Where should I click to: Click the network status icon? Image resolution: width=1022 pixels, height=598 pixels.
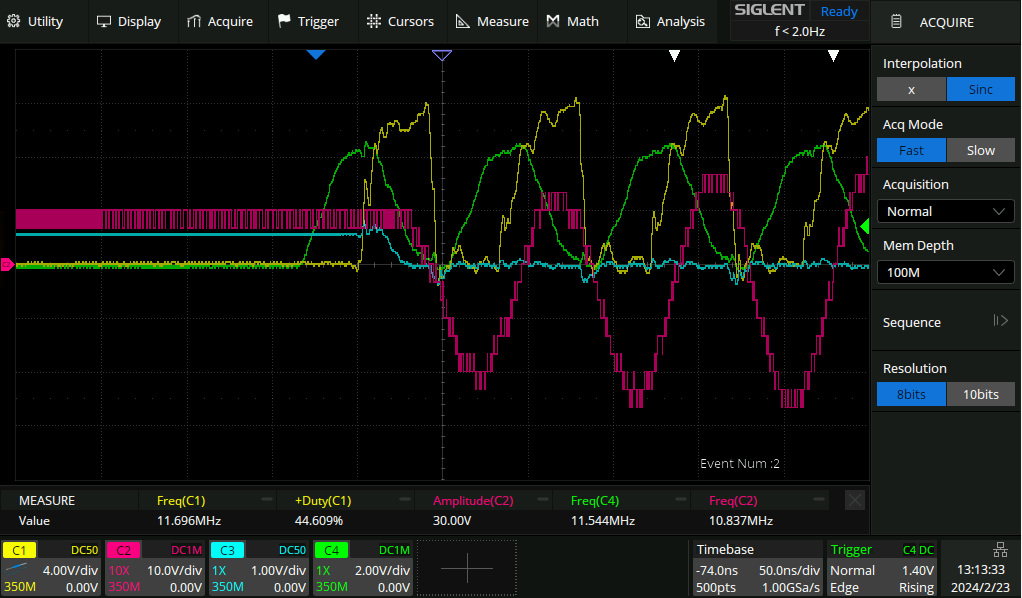coord(1001,549)
